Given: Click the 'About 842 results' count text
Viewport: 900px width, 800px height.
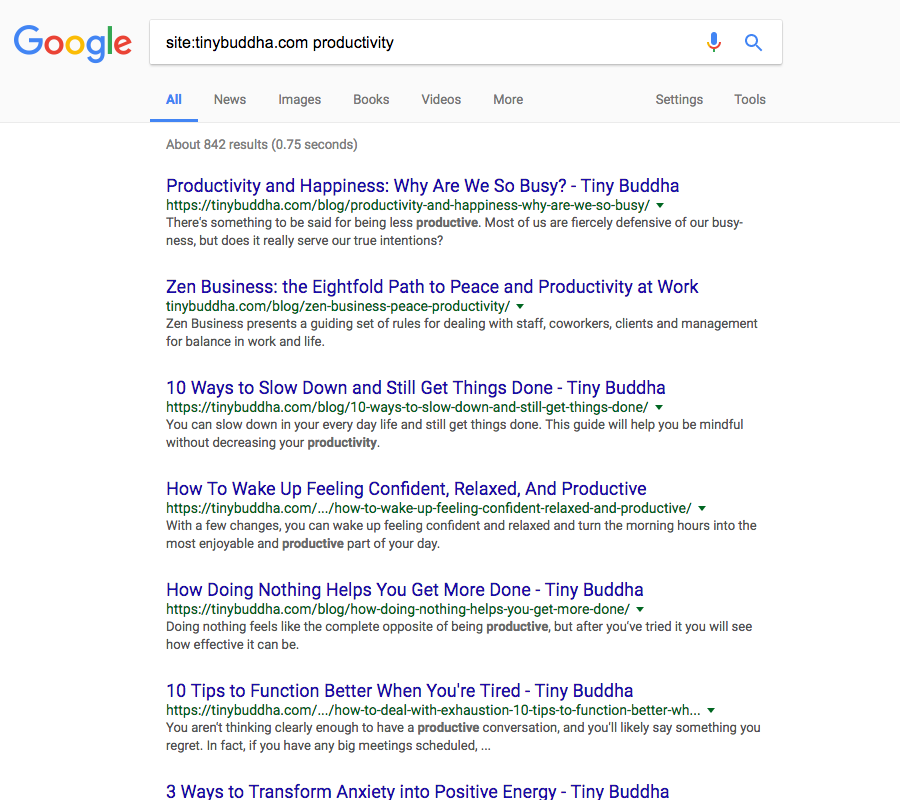Looking at the screenshot, I should tap(262, 145).
